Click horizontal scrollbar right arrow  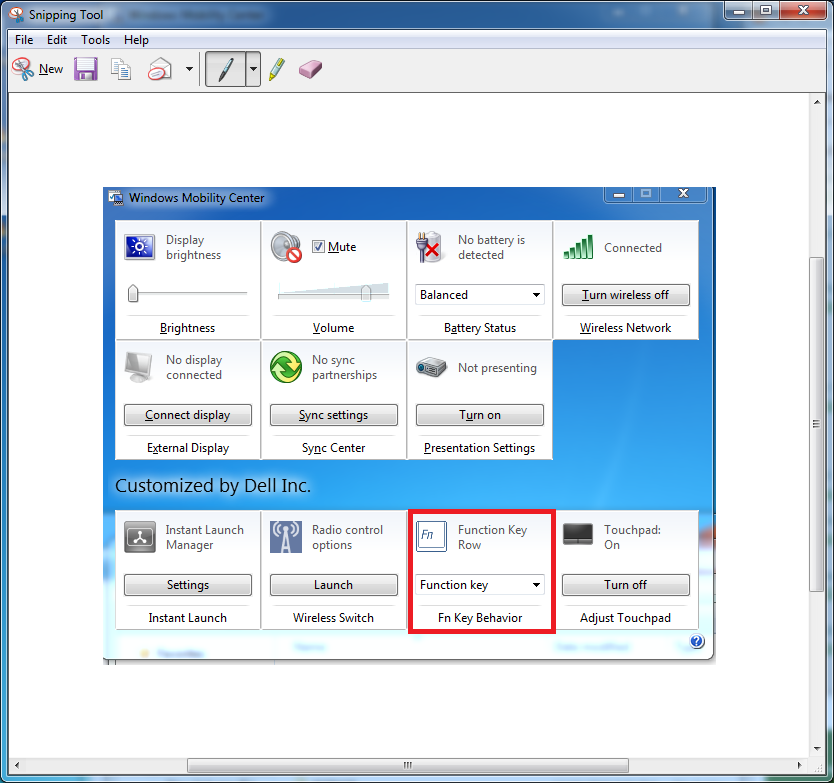[x=799, y=765]
